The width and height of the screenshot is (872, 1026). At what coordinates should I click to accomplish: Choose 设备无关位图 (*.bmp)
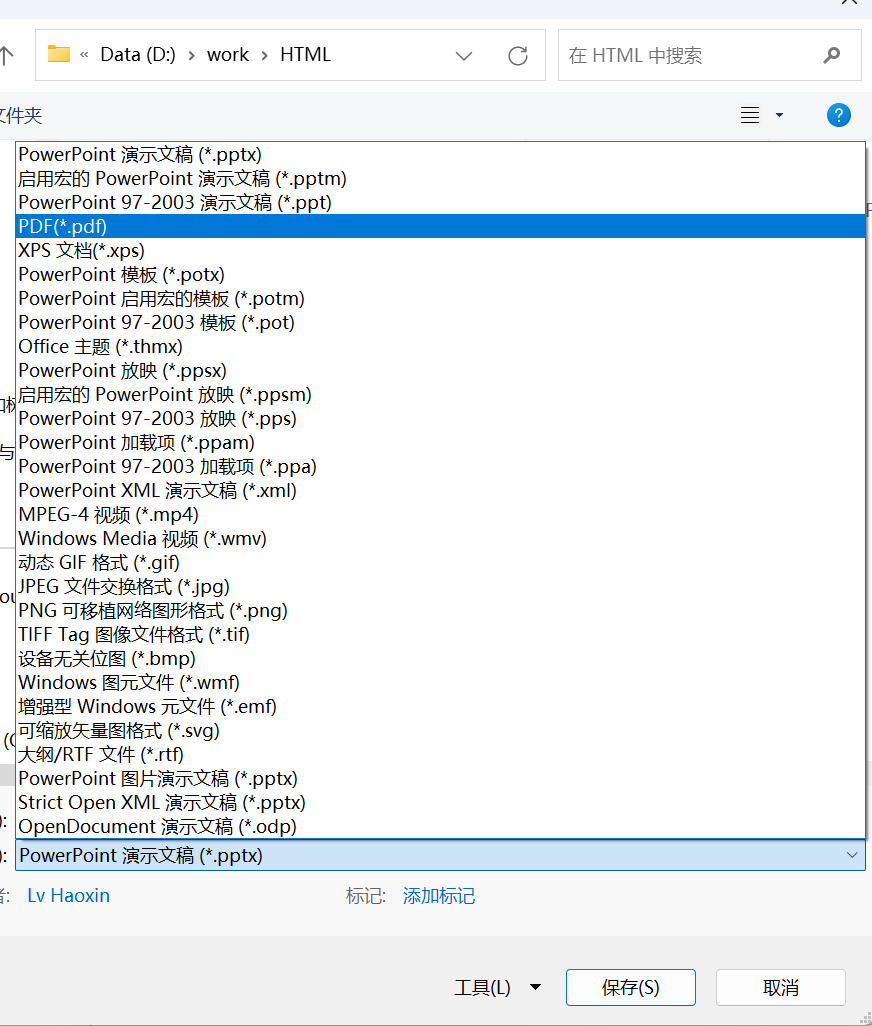(x=440, y=658)
